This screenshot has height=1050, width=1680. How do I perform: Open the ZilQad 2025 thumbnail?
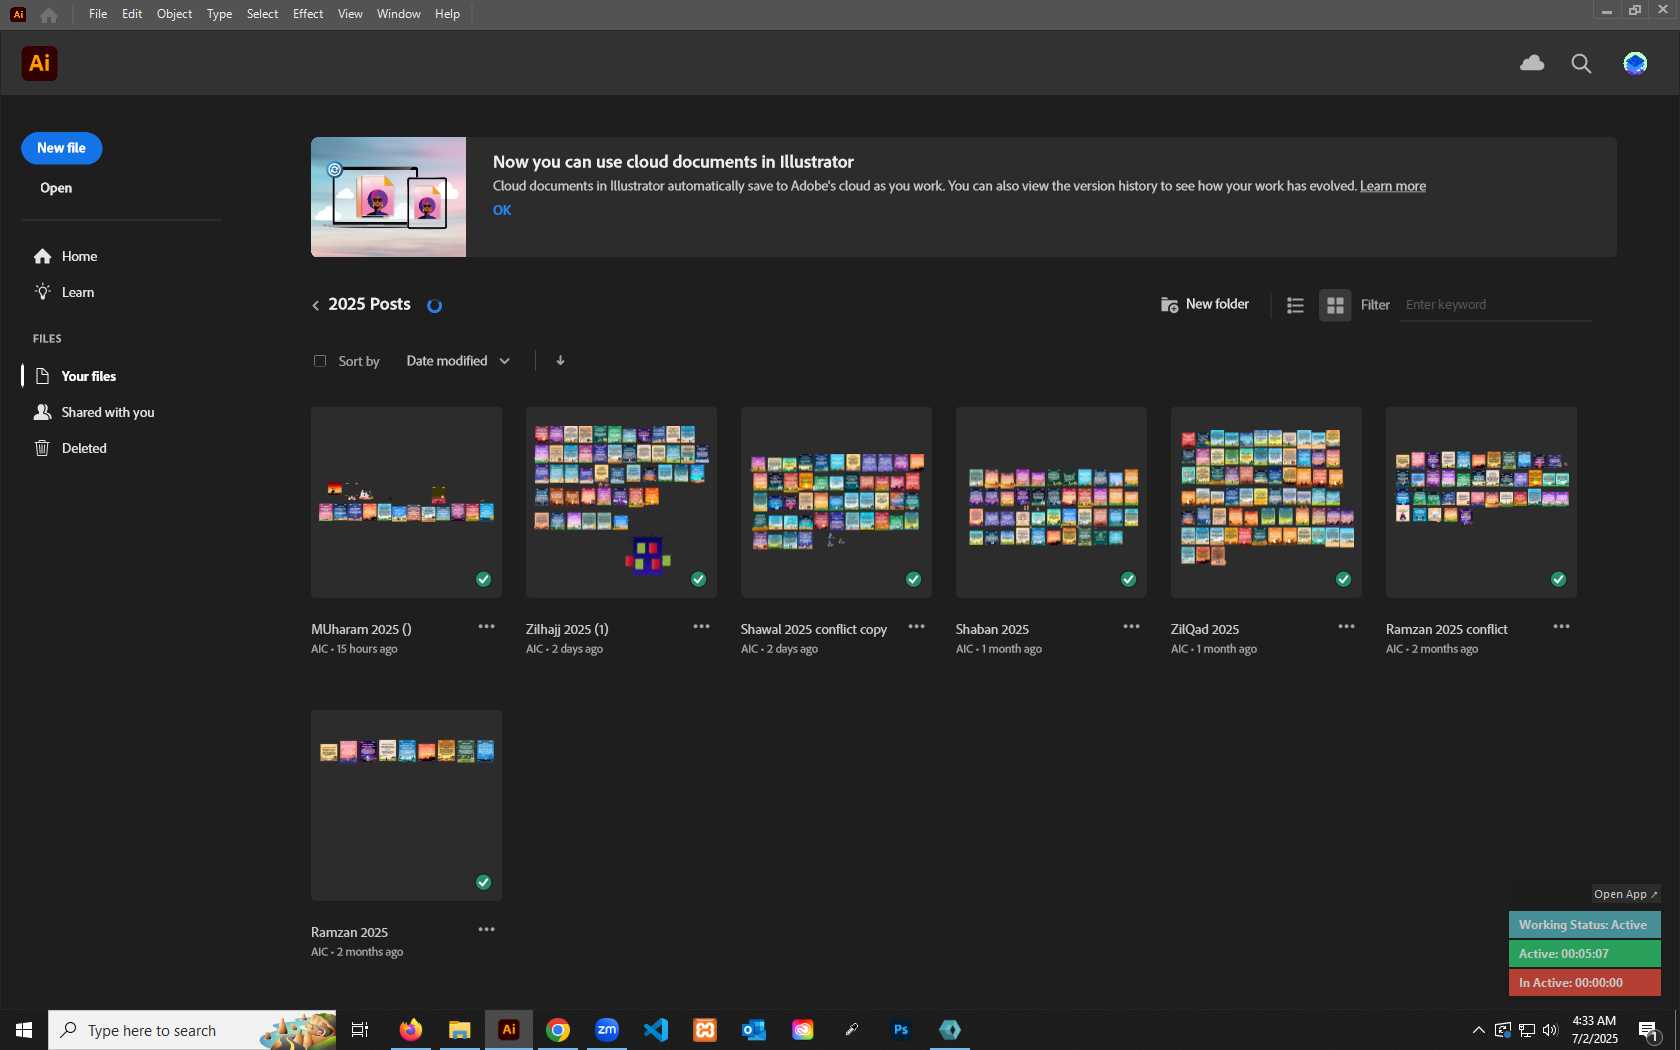(1266, 502)
